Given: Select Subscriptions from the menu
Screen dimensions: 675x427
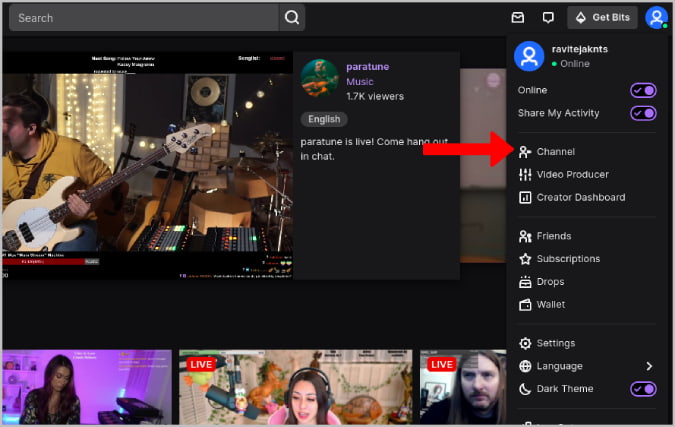Looking at the screenshot, I should (586, 259).
